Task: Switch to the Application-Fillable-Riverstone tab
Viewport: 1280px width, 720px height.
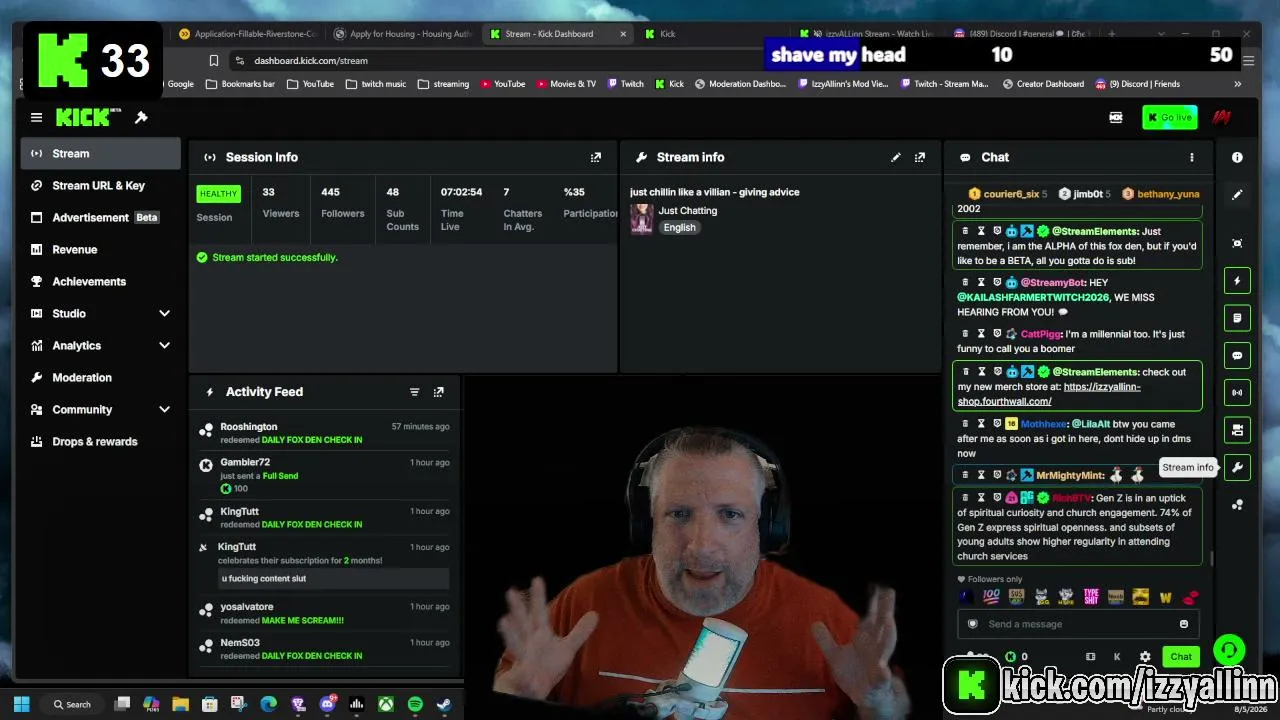Action: pos(246,34)
